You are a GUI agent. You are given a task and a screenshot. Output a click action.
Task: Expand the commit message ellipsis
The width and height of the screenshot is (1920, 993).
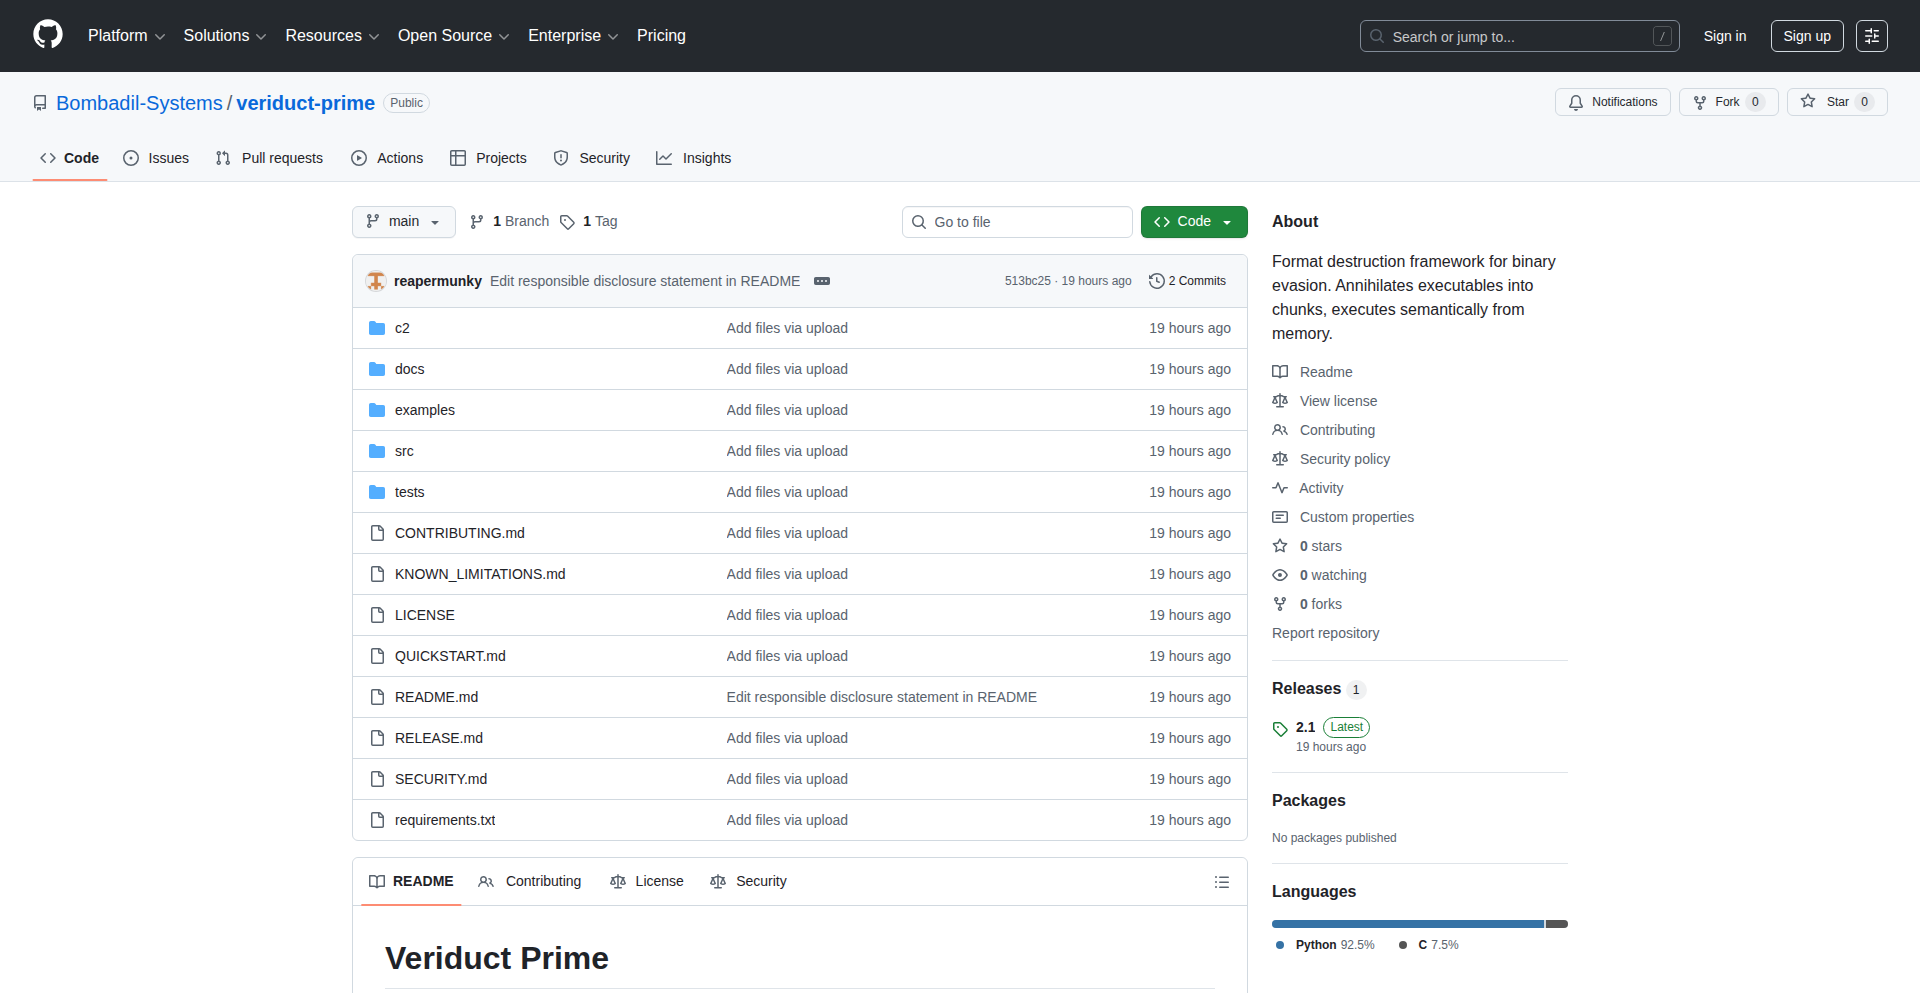822,281
